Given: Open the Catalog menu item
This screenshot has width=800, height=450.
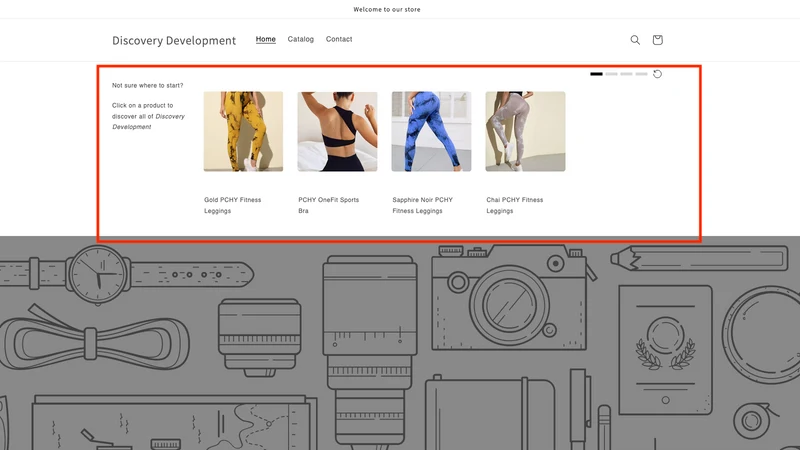Looking at the screenshot, I should coord(301,39).
